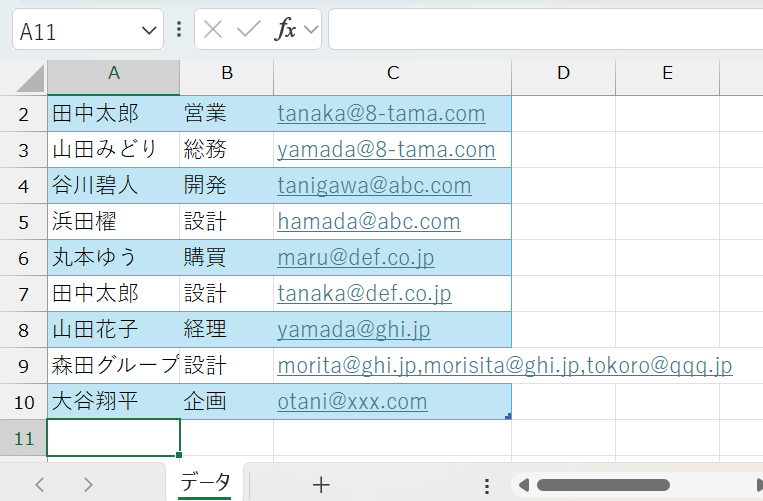This screenshot has height=501, width=763.
Task: Click the Cancel X icon in formula bar
Action: (213, 30)
